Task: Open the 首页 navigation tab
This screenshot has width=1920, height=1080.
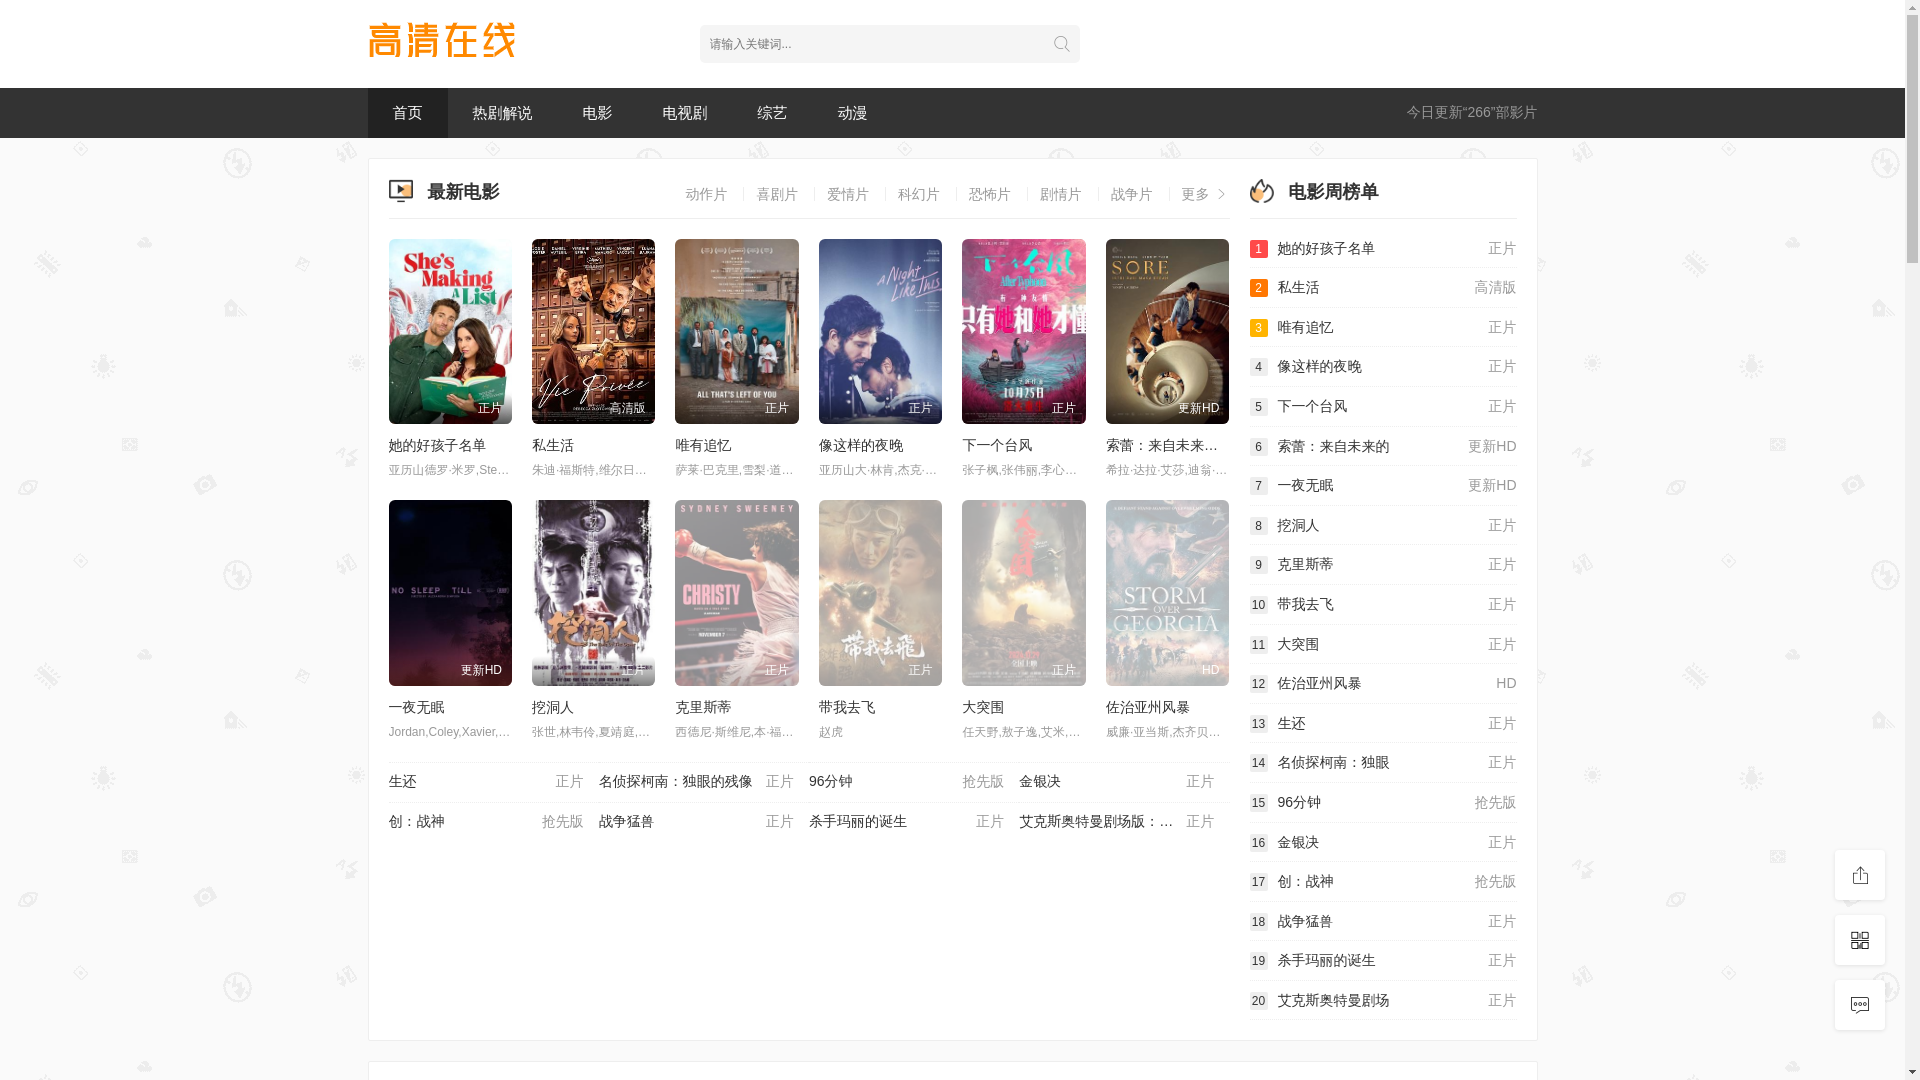Action: (407, 113)
